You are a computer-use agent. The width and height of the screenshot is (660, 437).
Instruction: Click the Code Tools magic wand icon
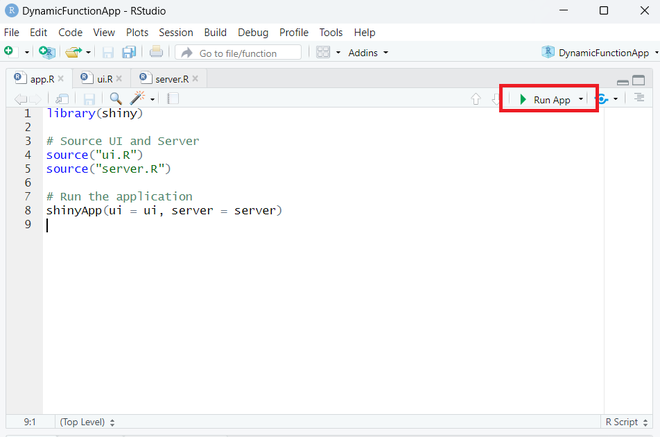138,98
